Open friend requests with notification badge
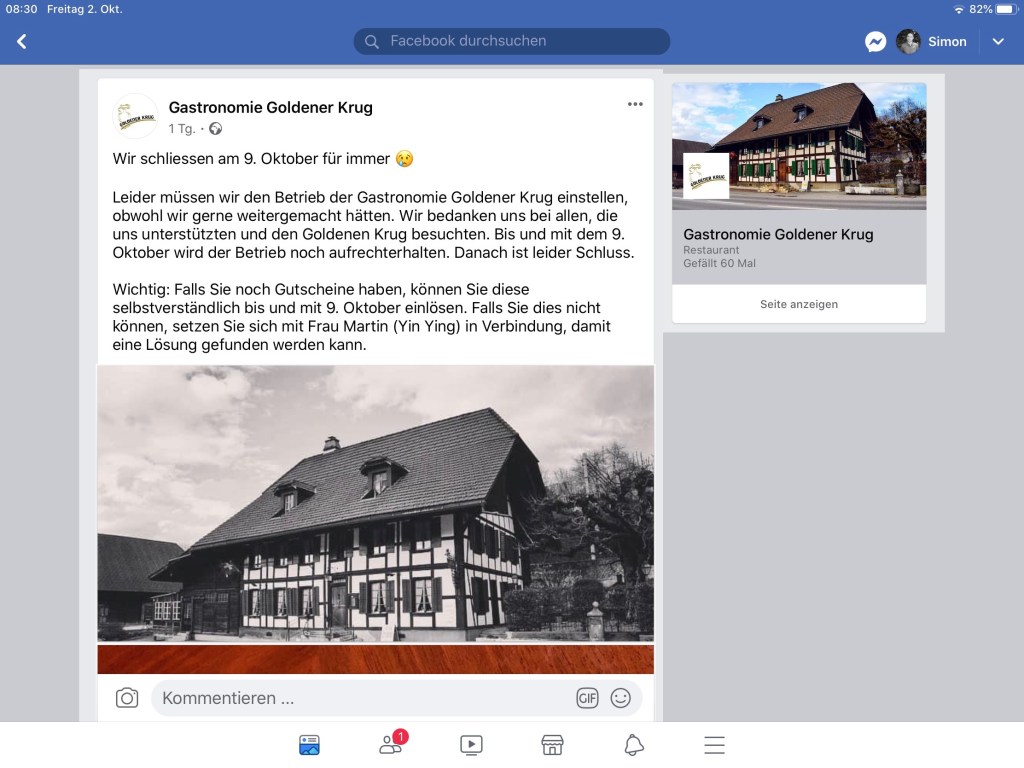 click(x=392, y=743)
